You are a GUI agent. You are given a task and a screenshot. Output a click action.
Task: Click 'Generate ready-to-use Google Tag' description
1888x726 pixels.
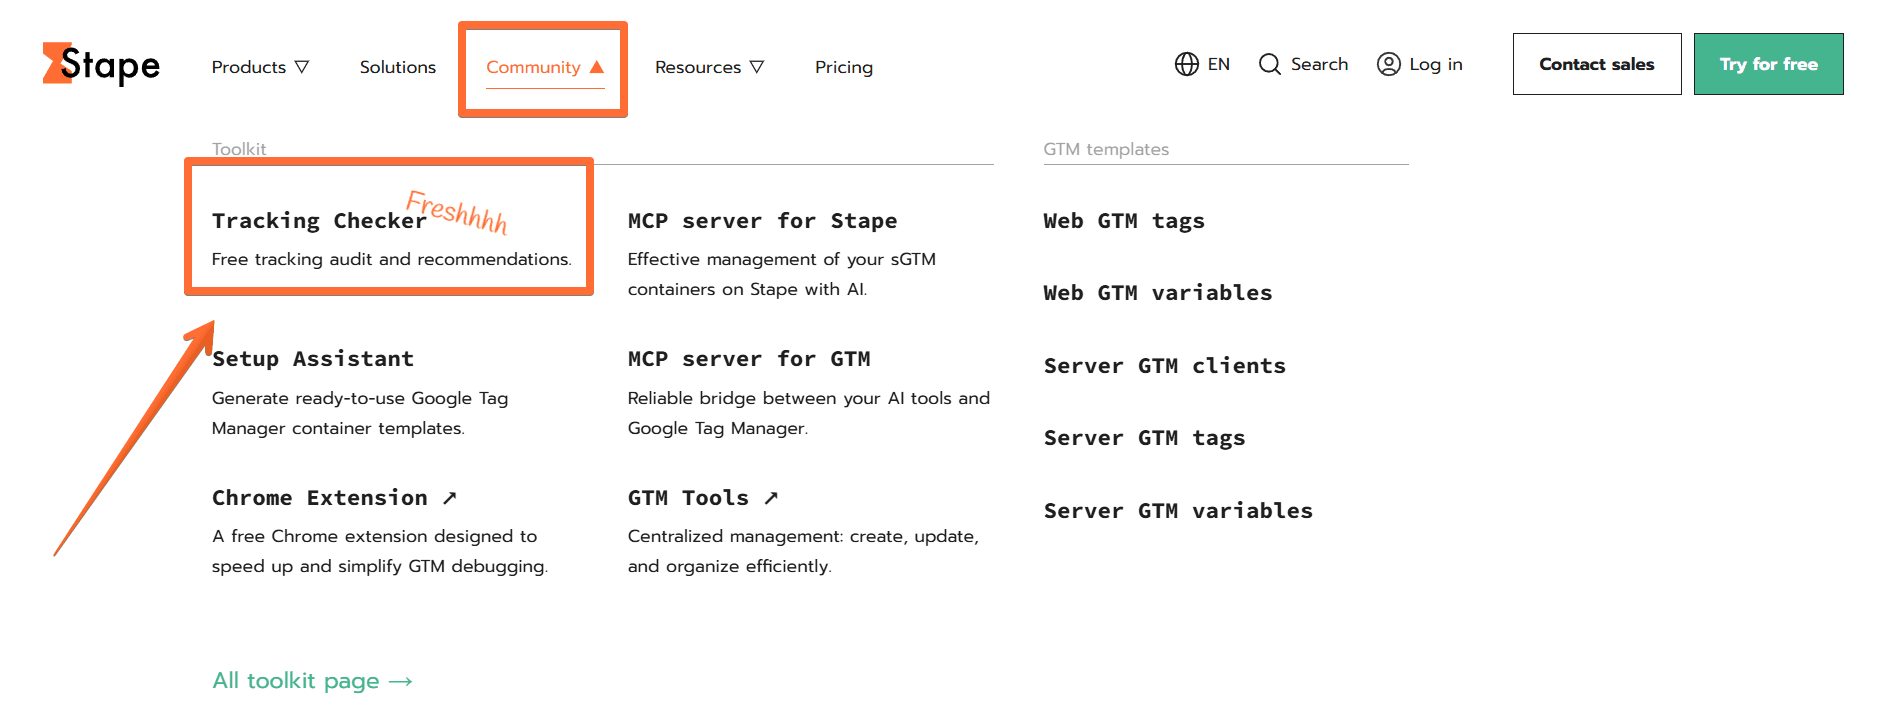point(360,398)
